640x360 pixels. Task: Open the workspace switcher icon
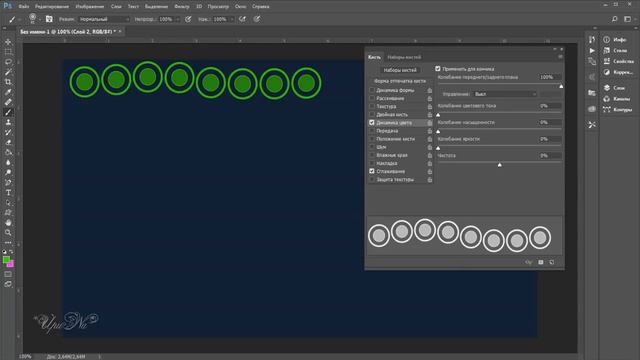627,19
